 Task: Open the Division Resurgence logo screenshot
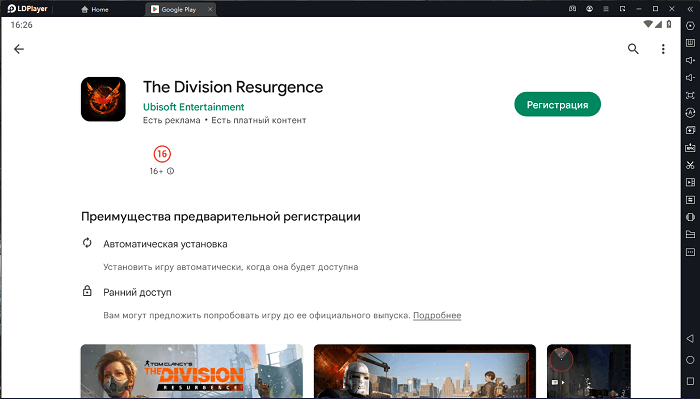tap(192, 371)
